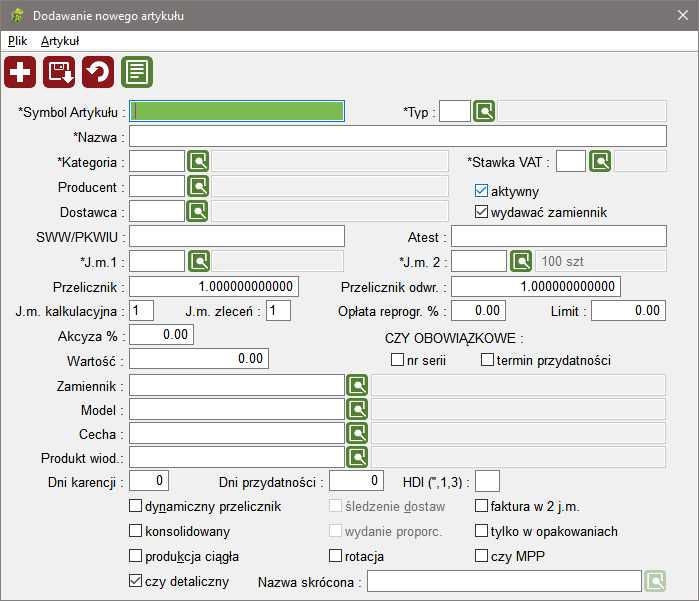Viewport: 699px width, 601px height.
Task: Open the Plik menu
Action: [x=17, y=41]
